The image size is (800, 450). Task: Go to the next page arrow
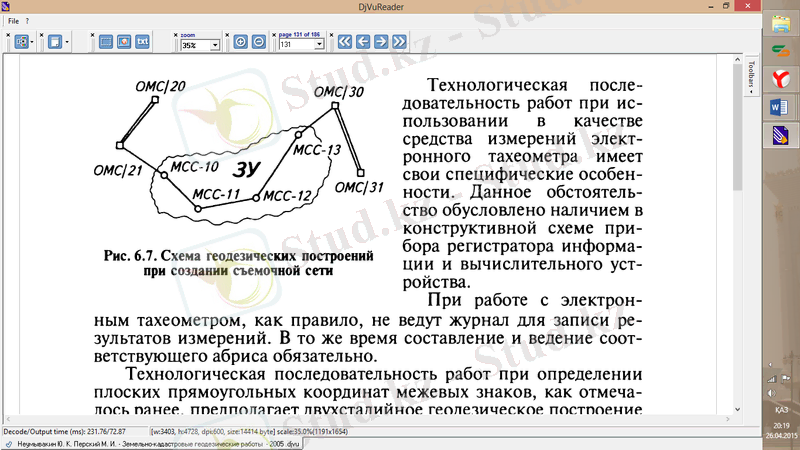point(381,42)
